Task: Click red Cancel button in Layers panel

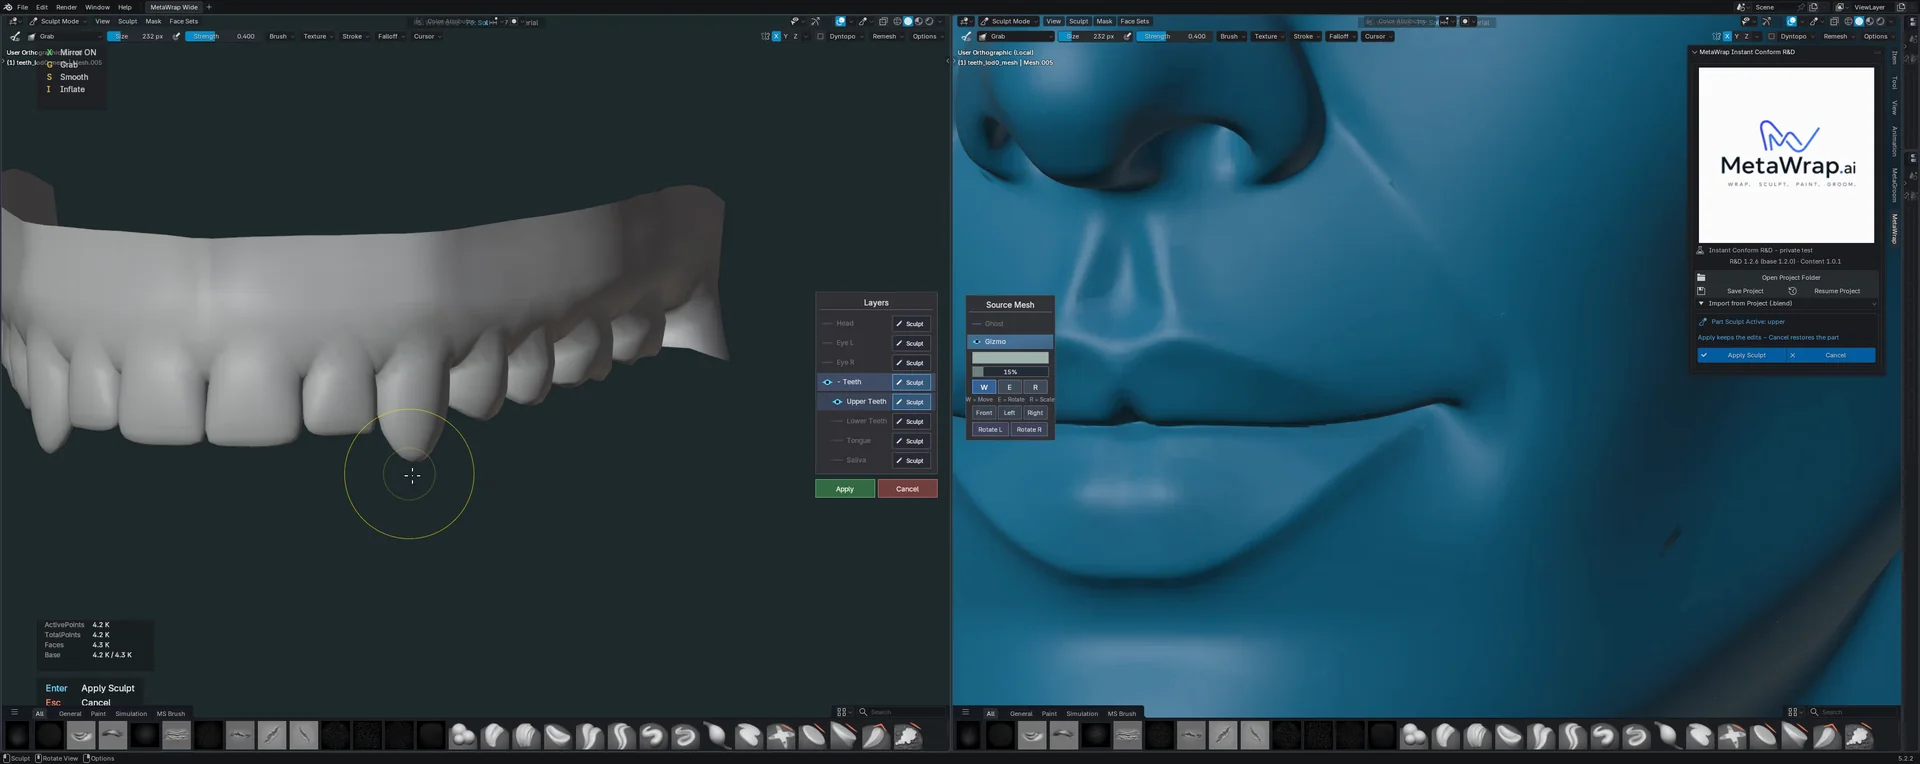Action: pyautogui.click(x=907, y=489)
